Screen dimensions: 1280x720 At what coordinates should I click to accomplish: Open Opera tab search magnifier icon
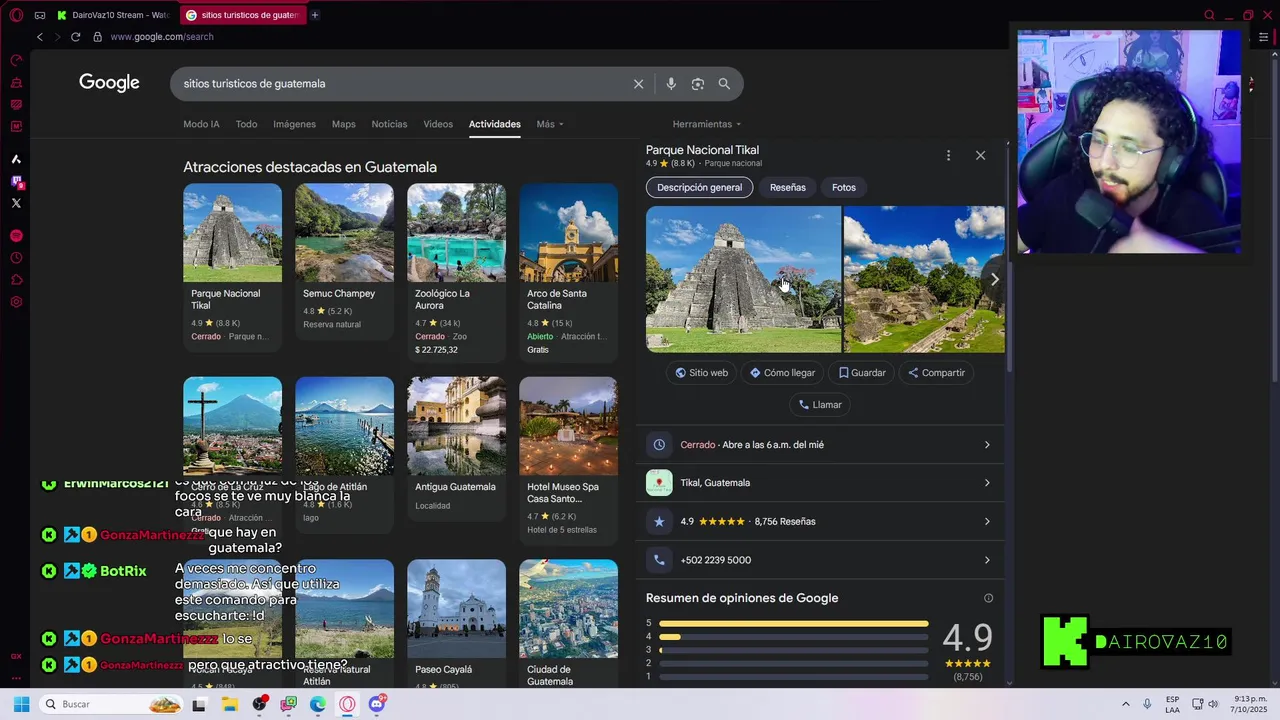coord(1209,15)
